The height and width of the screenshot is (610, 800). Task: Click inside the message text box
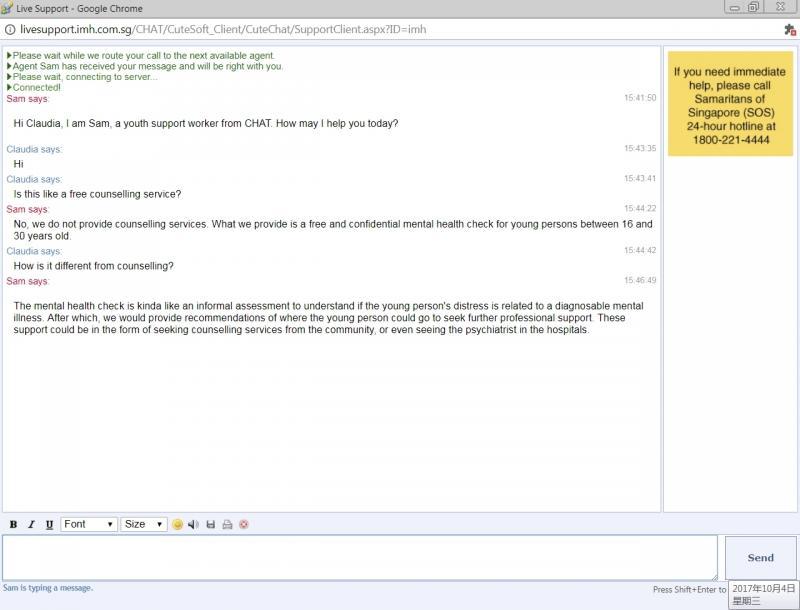pyautogui.click(x=359, y=557)
